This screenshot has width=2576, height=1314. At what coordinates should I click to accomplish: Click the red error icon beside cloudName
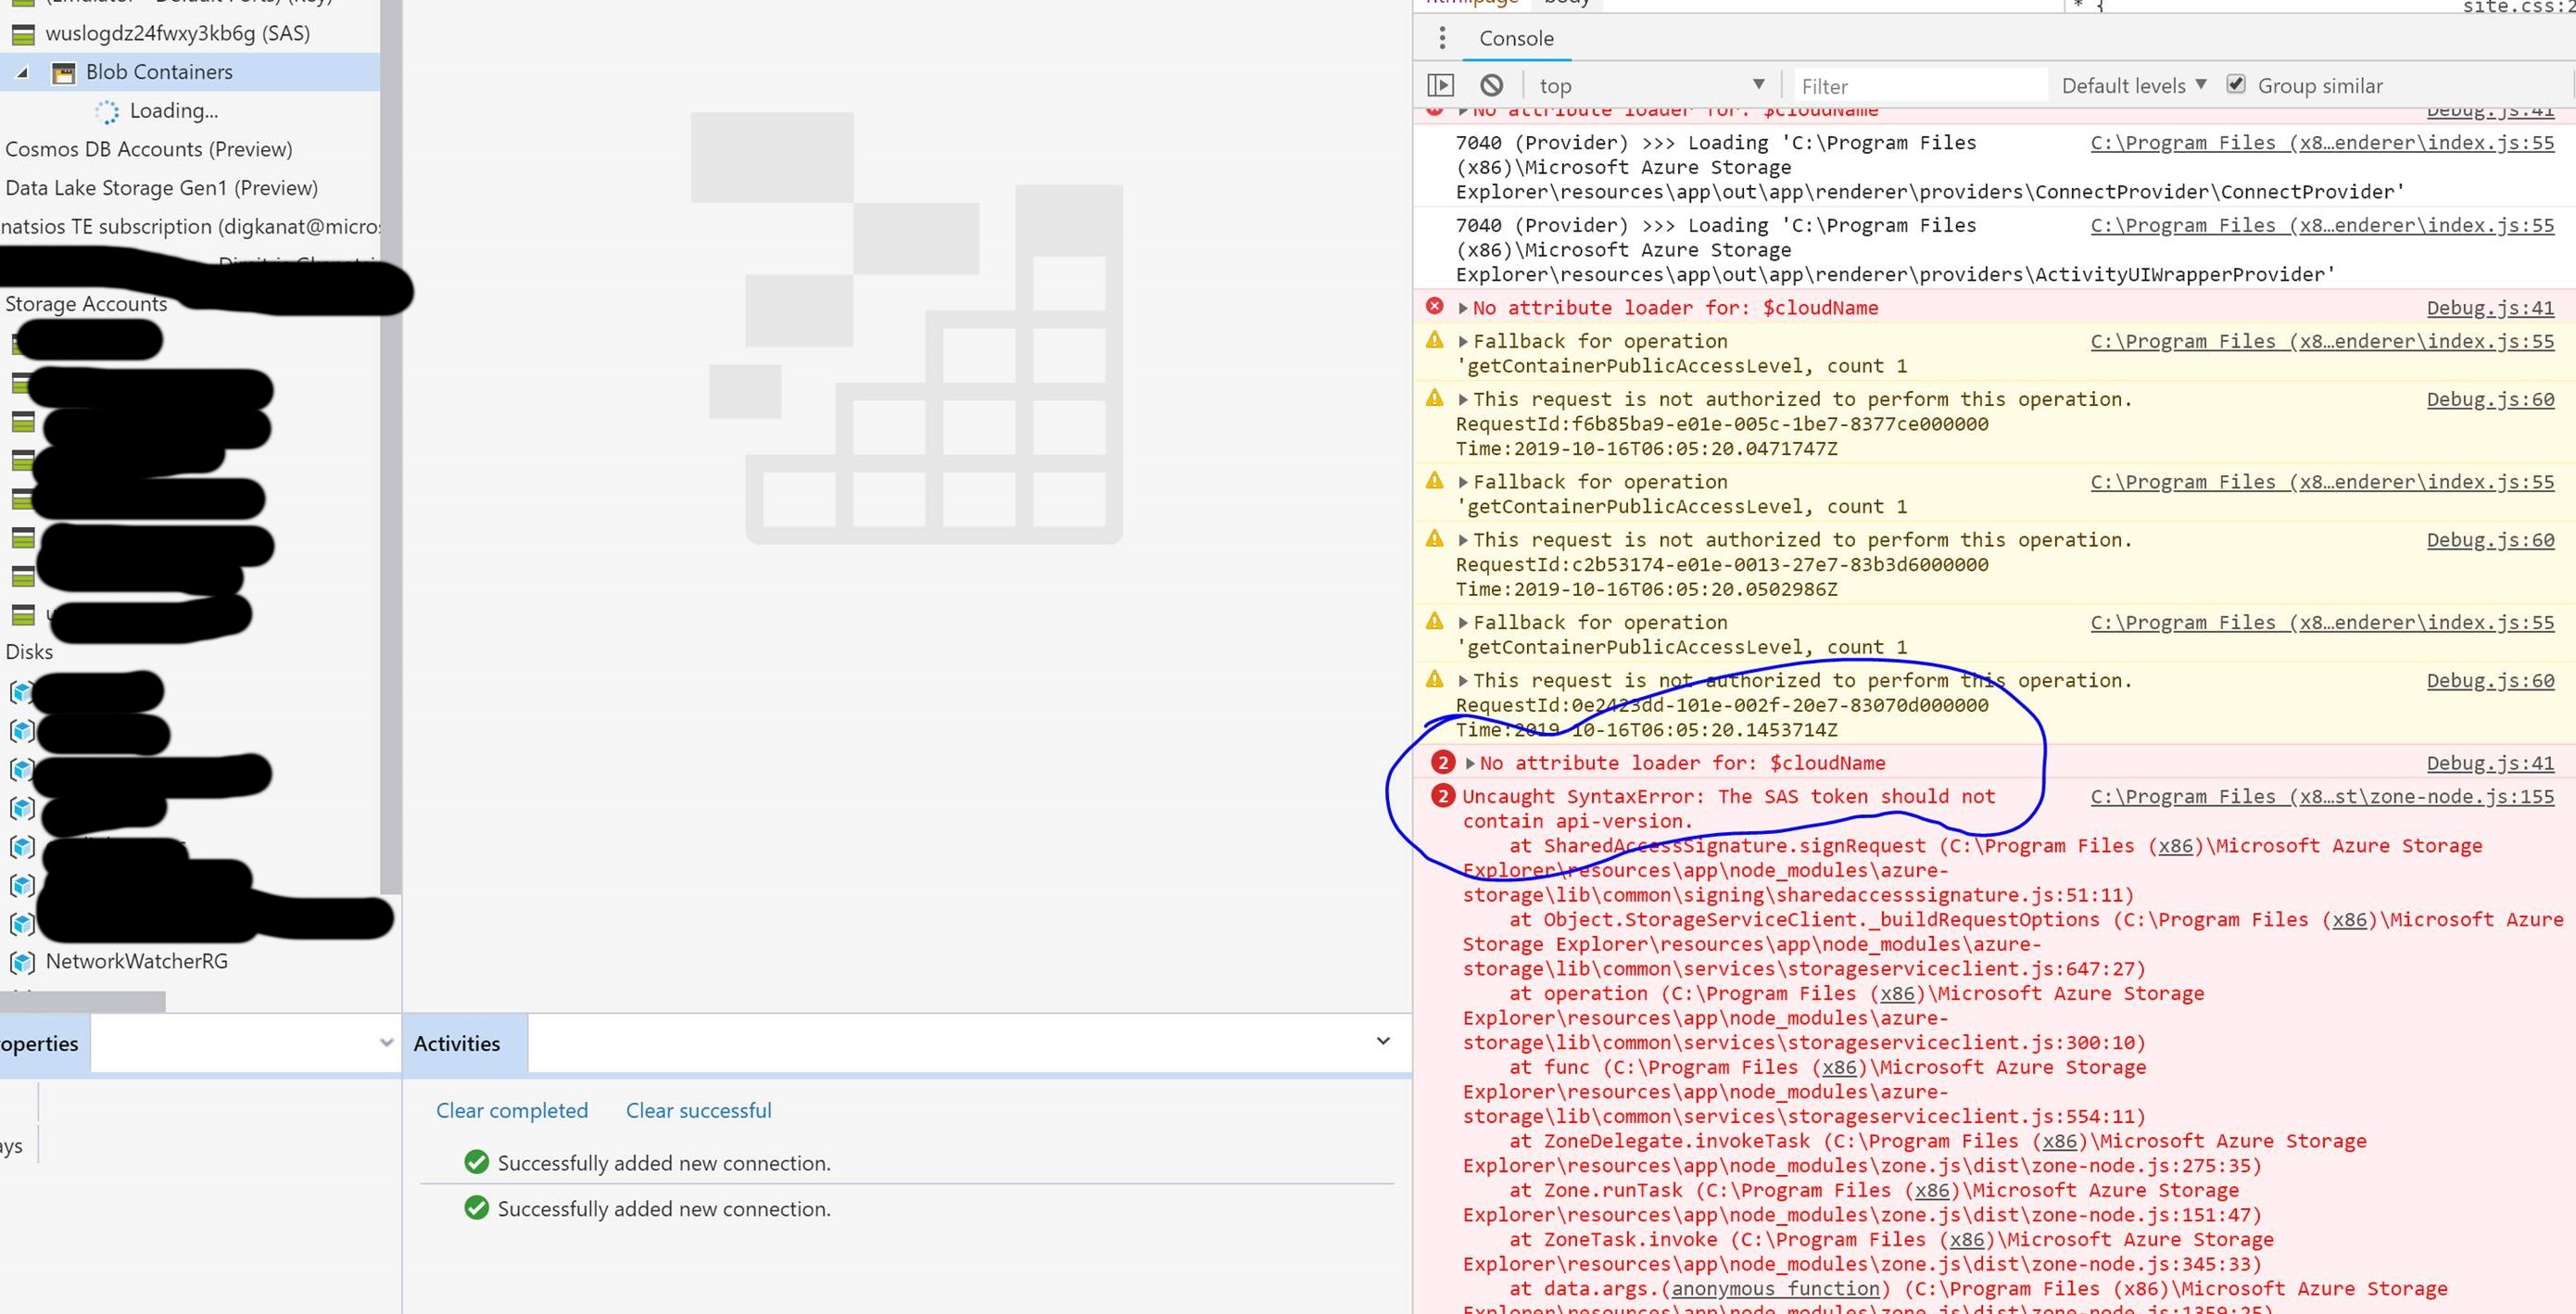[x=1434, y=307]
